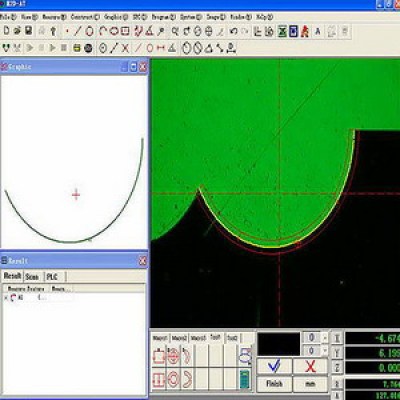Image resolution: width=400 pixels, height=400 pixels.
Task: Click the Play triangle icon in second toolbar
Action: click(x=52, y=48)
